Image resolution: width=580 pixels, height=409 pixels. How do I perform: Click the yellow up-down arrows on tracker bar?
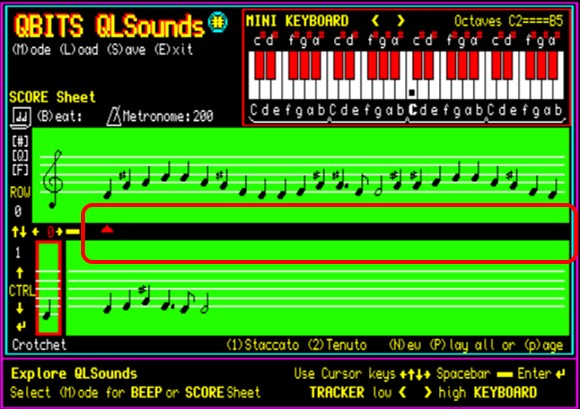(19, 232)
